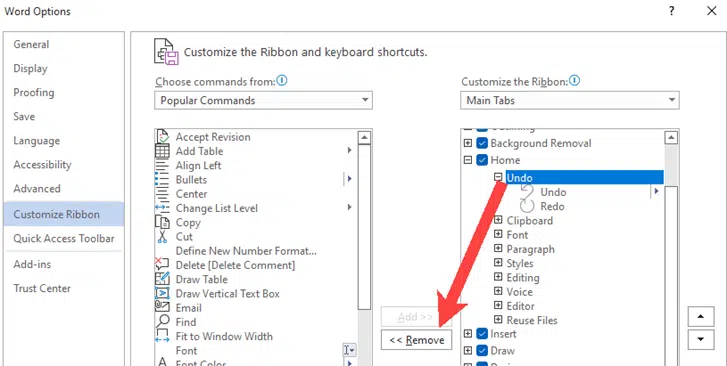Viewport: 727px width, 366px height.
Task: Open the Add Table submenu arrow
Action: tap(349, 151)
